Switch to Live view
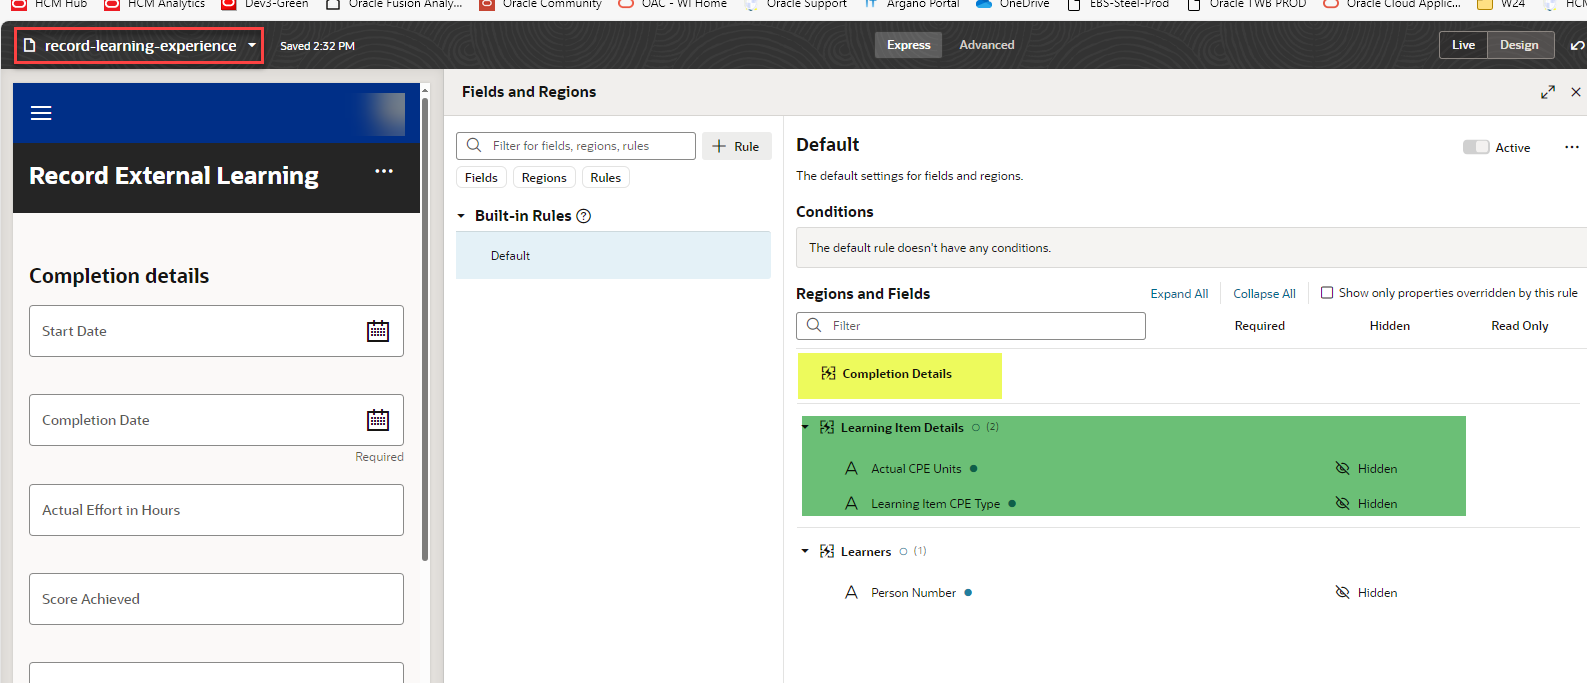The width and height of the screenshot is (1587, 683). 1463,45
